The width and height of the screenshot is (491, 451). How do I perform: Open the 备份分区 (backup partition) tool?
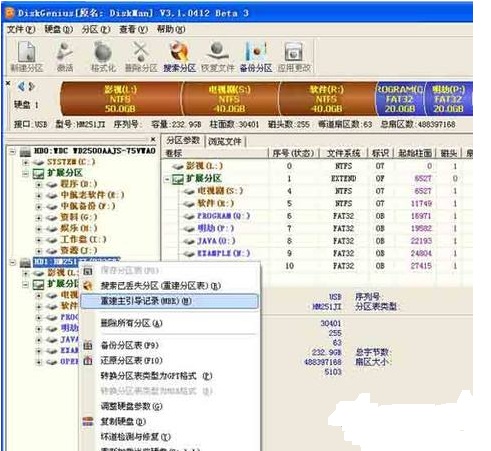pyautogui.click(x=256, y=56)
